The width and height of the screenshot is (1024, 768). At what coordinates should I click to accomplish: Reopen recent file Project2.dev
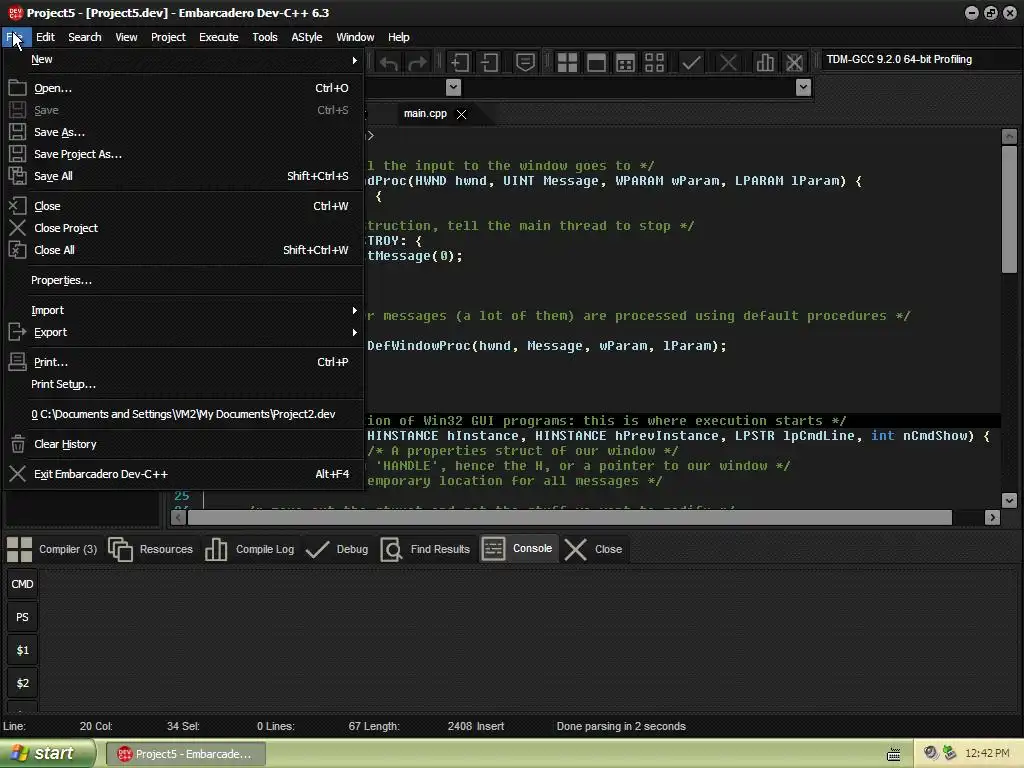[184, 414]
